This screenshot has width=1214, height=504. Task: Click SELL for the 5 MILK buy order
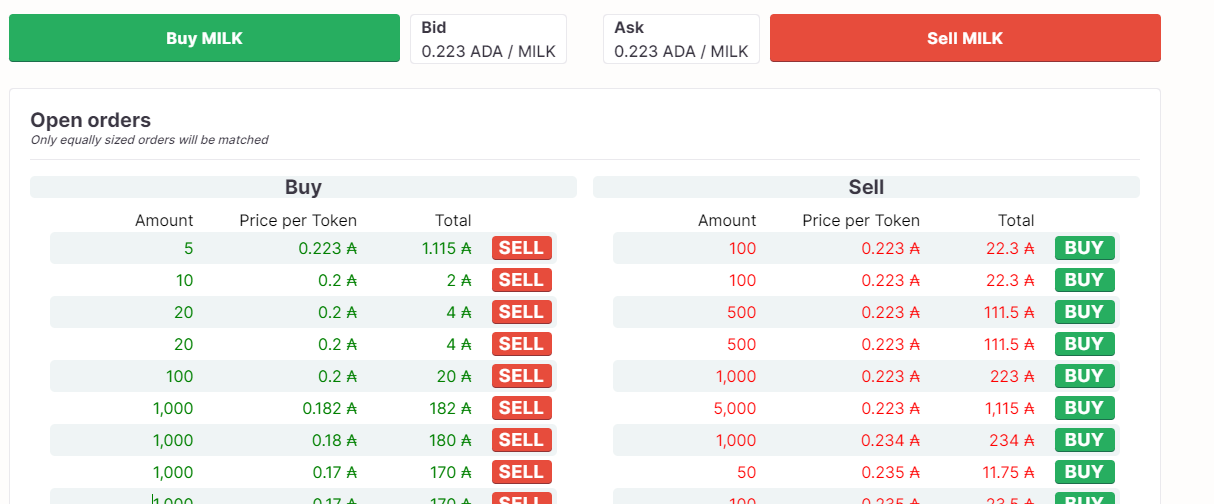tap(521, 248)
